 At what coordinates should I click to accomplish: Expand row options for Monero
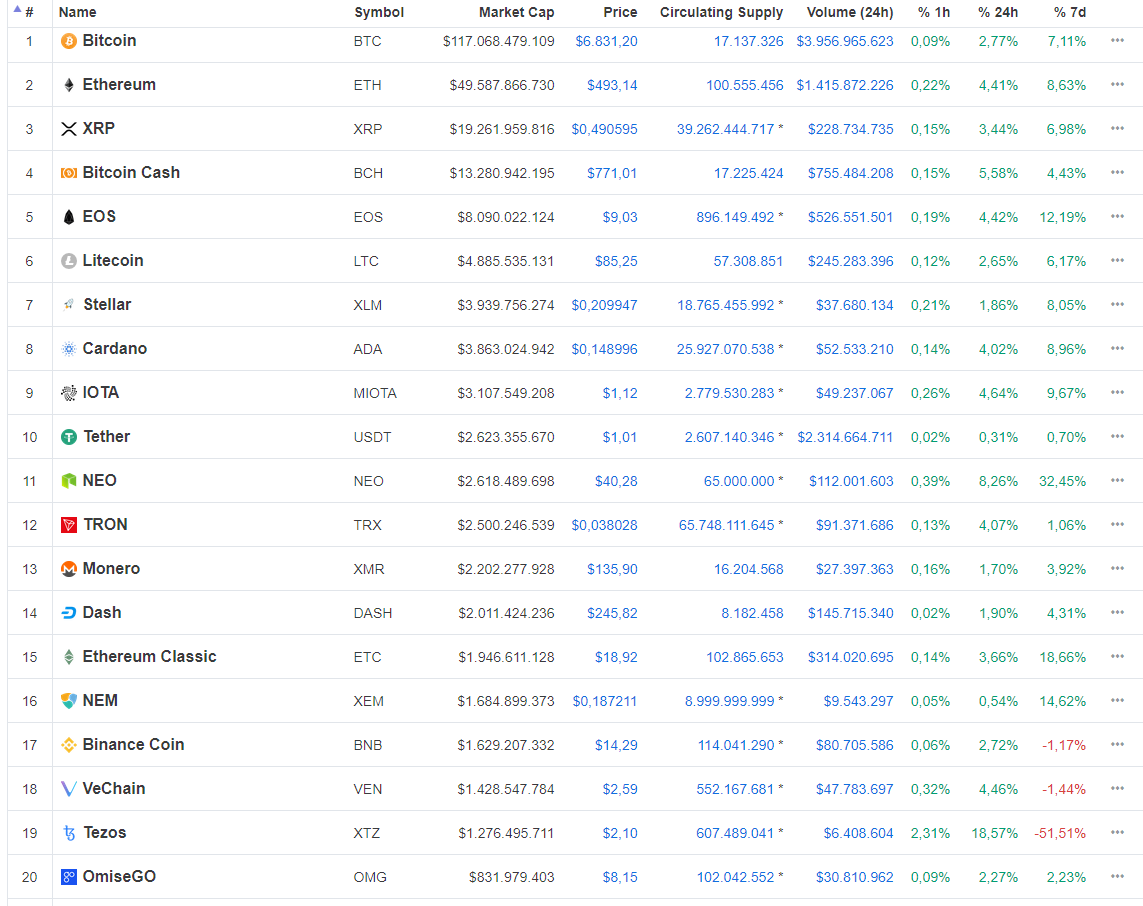pyautogui.click(x=1117, y=569)
